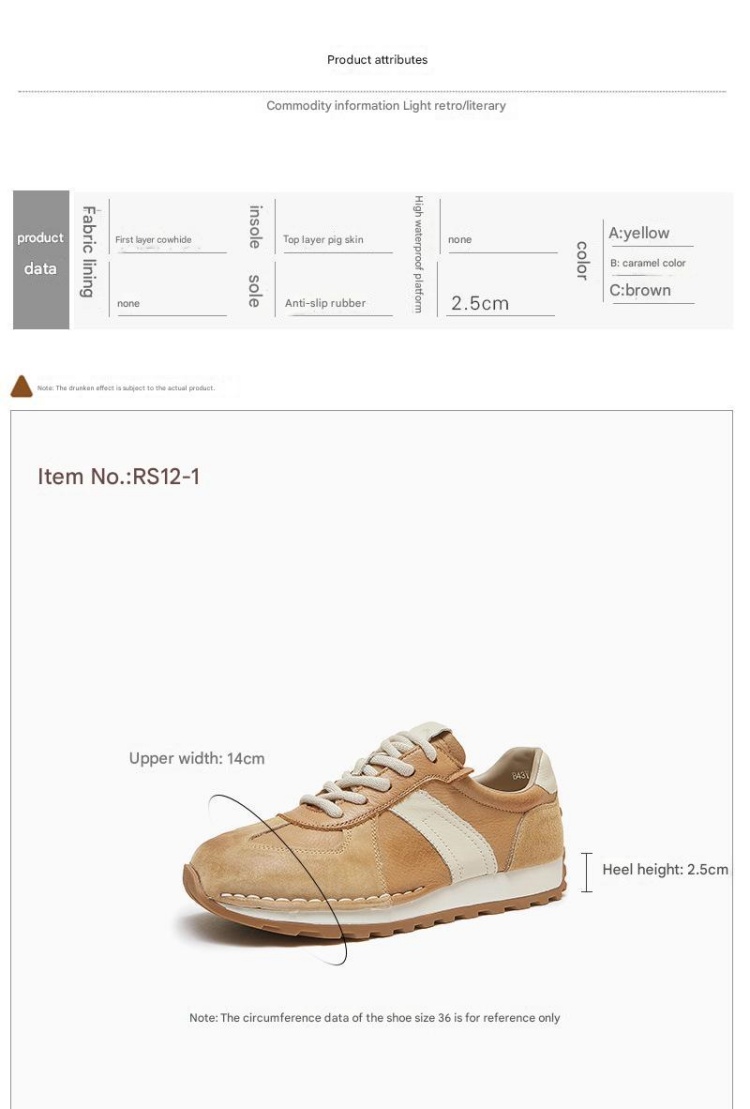Click the Item No.:RS12-1 text
Screen dimensions: 750x1109
[x=119, y=477]
